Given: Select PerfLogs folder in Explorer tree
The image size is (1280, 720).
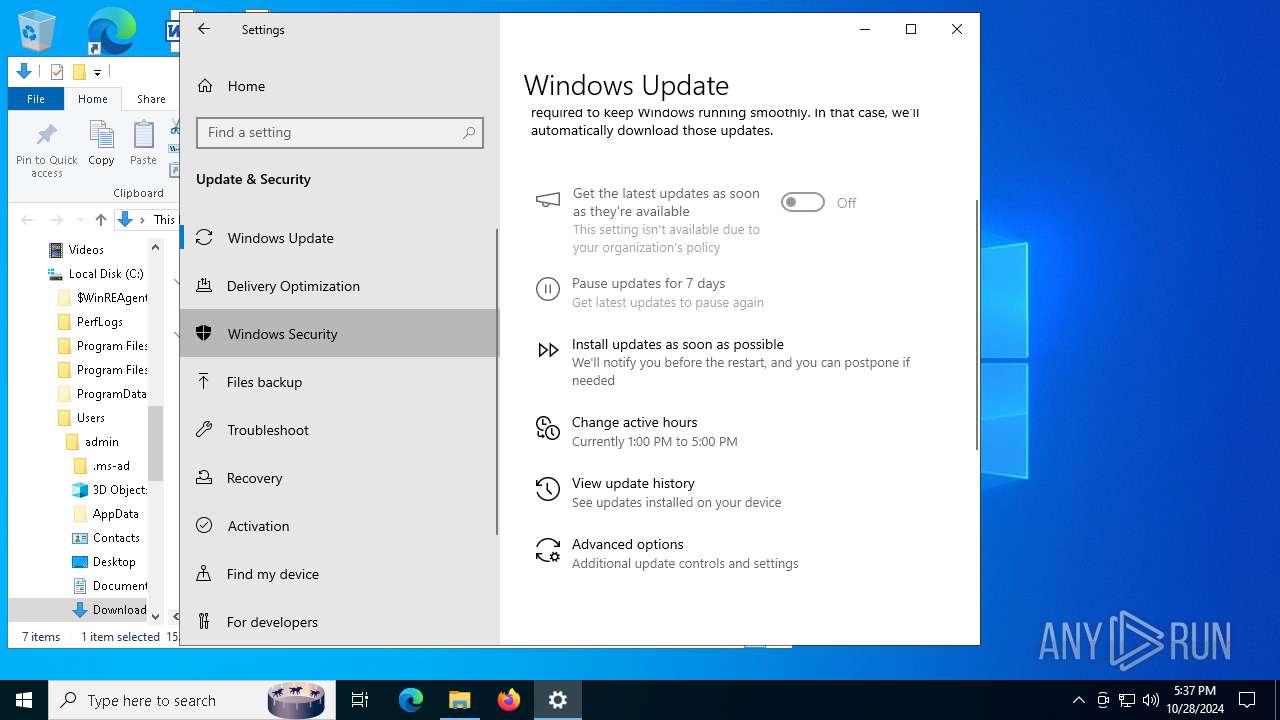Looking at the screenshot, I should tap(100, 322).
